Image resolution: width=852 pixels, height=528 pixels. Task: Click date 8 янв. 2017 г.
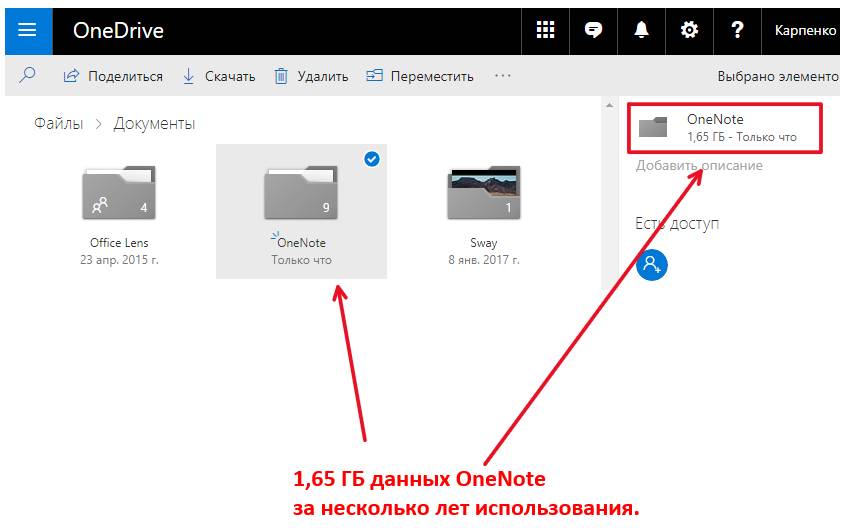click(484, 260)
